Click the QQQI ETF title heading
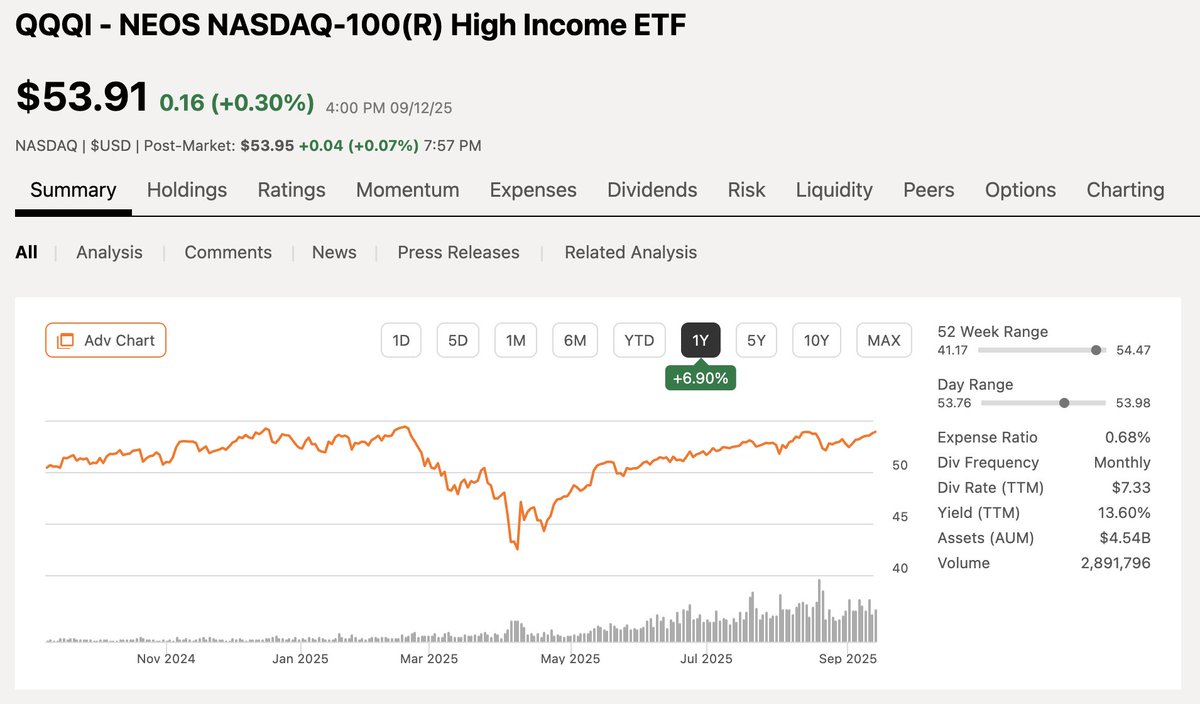This screenshot has width=1200, height=704. (351, 25)
